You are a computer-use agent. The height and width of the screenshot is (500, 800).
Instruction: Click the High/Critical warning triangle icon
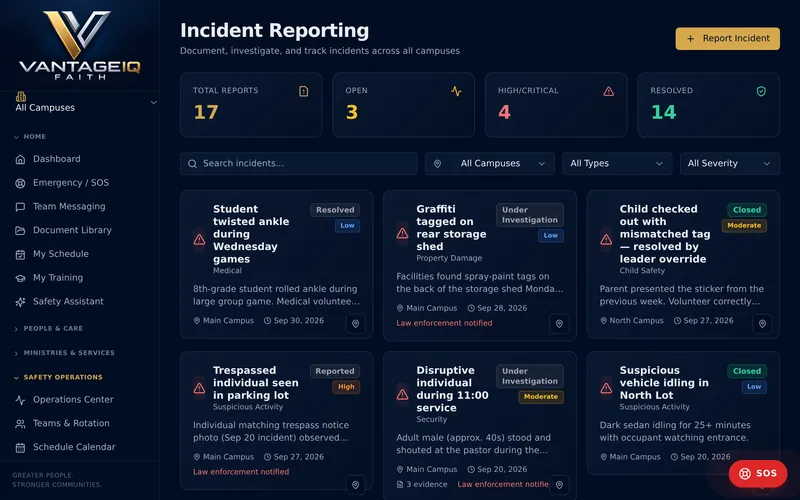(x=609, y=91)
